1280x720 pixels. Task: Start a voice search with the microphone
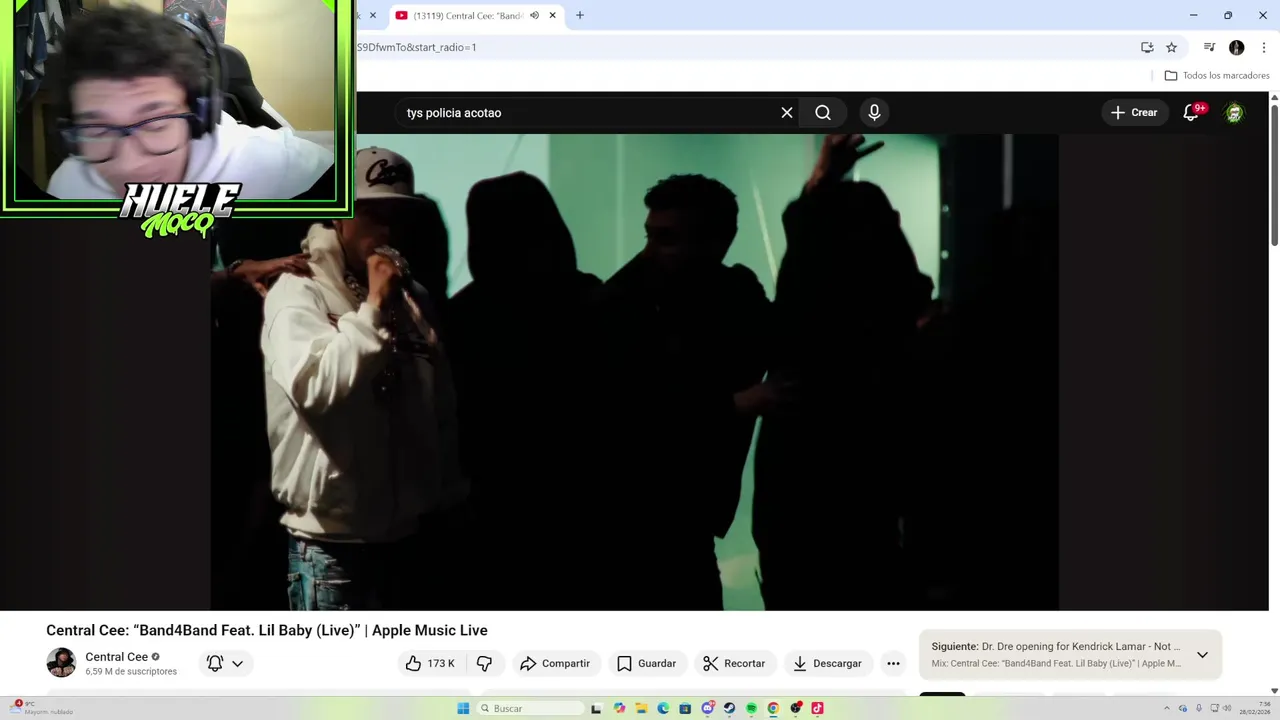[x=874, y=113]
